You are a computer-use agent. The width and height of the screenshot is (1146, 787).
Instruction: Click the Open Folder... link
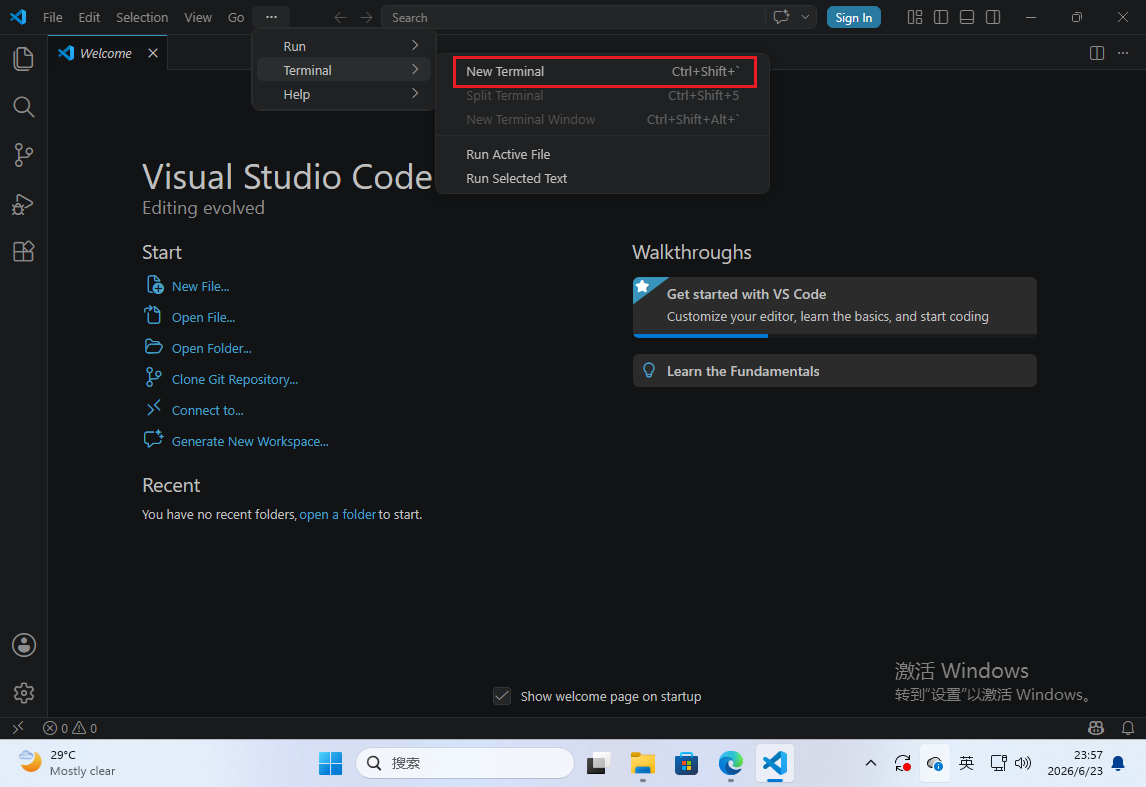211,349
